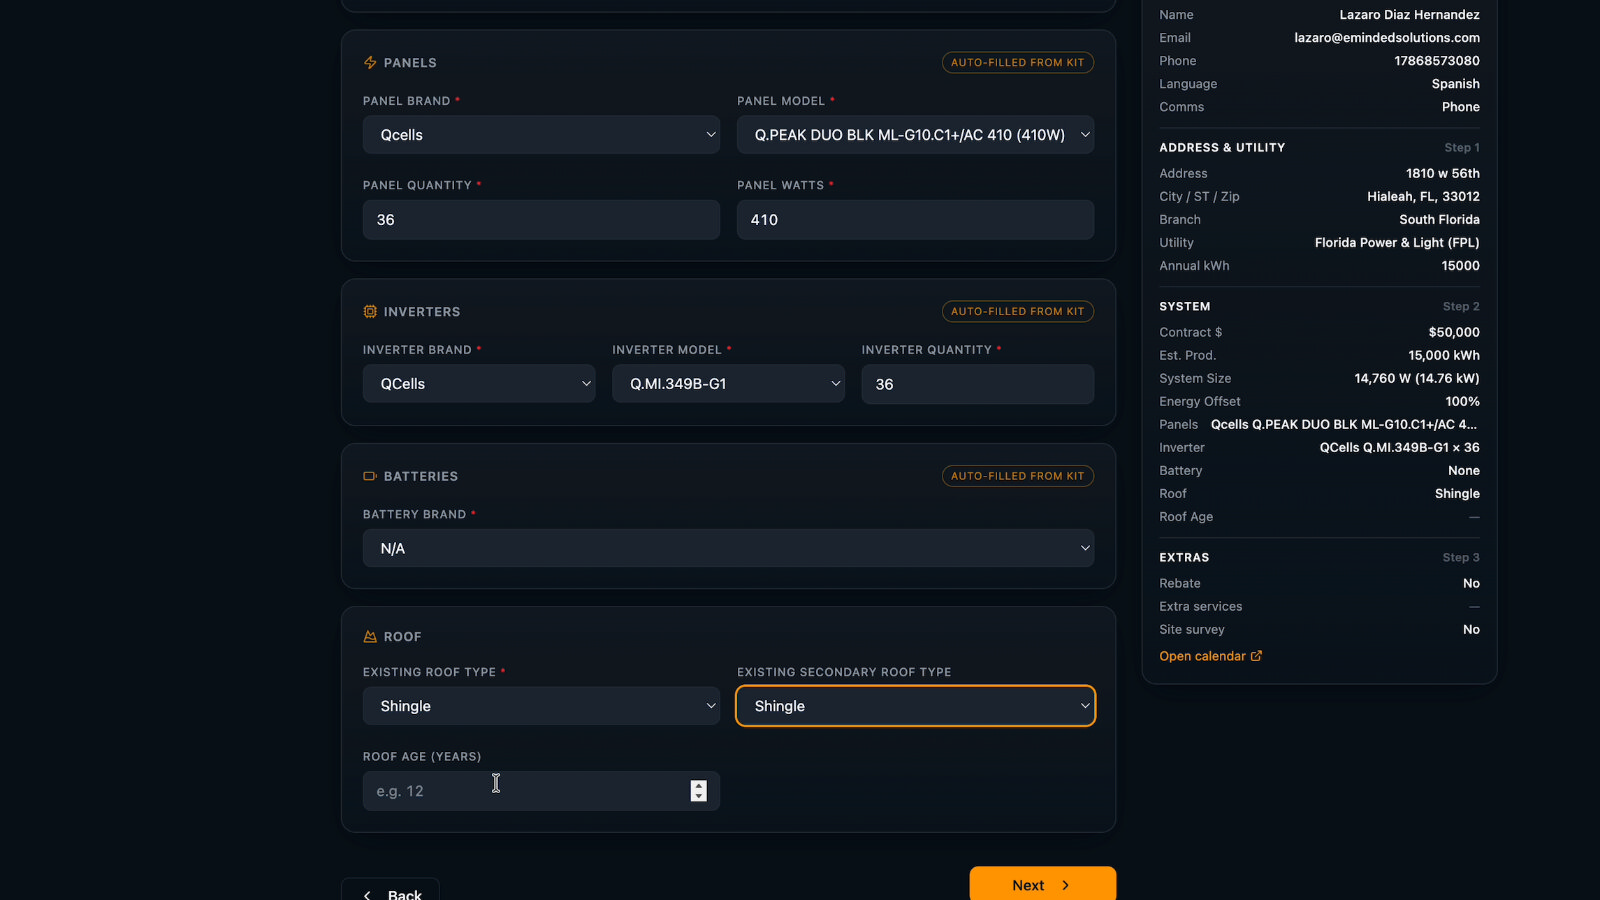Click the Auto-filled from kit badge in Batteries

point(1017,476)
